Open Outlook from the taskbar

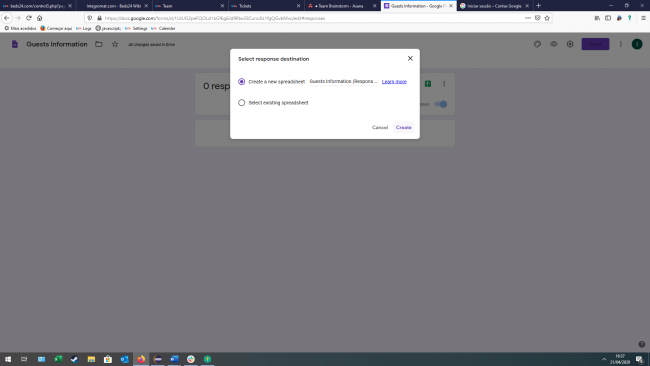[x=124, y=359]
